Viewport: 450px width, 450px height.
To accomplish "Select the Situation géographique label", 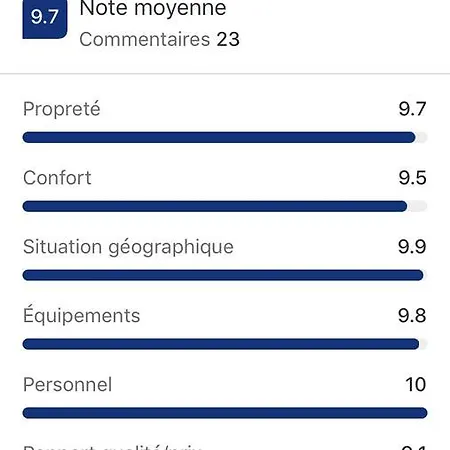I will click(x=128, y=247).
